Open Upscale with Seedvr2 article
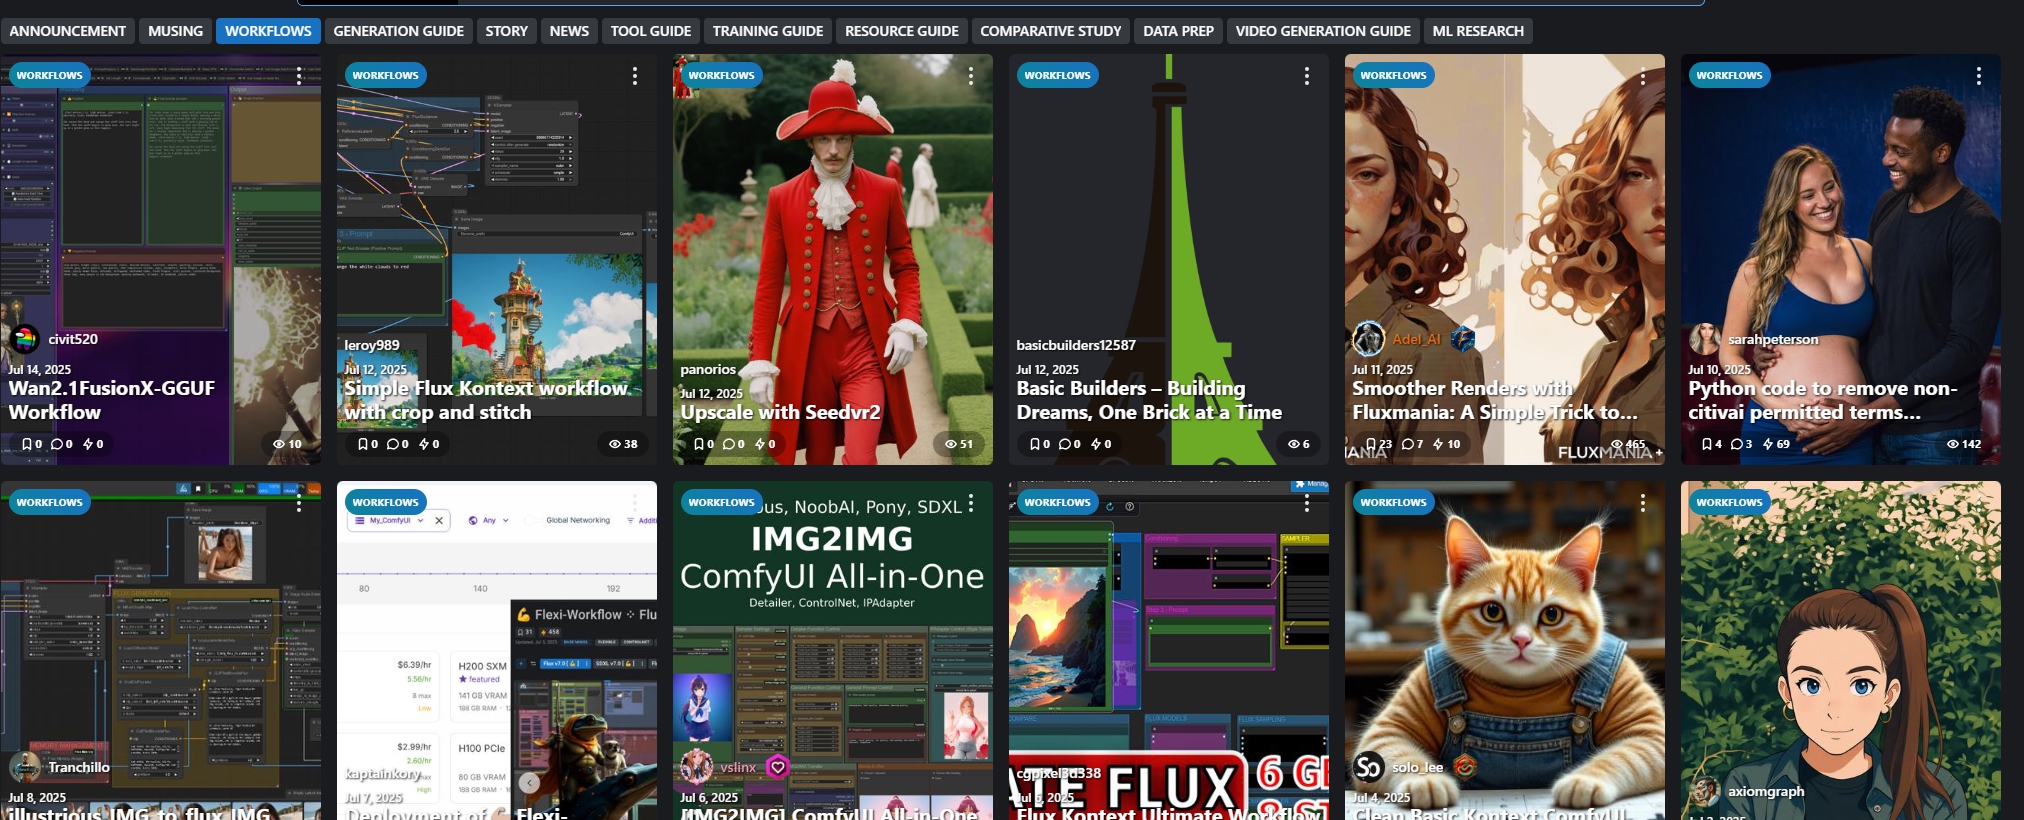The width and height of the screenshot is (2024, 820). tap(780, 412)
